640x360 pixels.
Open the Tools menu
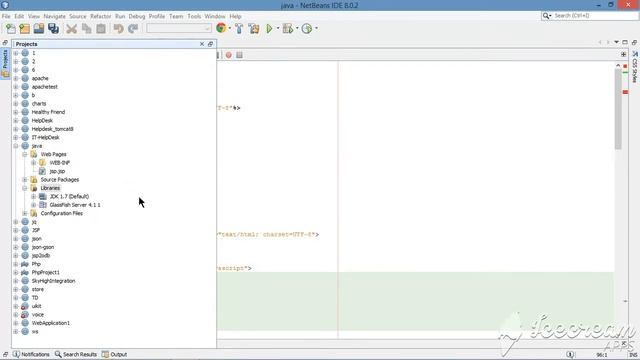click(x=194, y=16)
